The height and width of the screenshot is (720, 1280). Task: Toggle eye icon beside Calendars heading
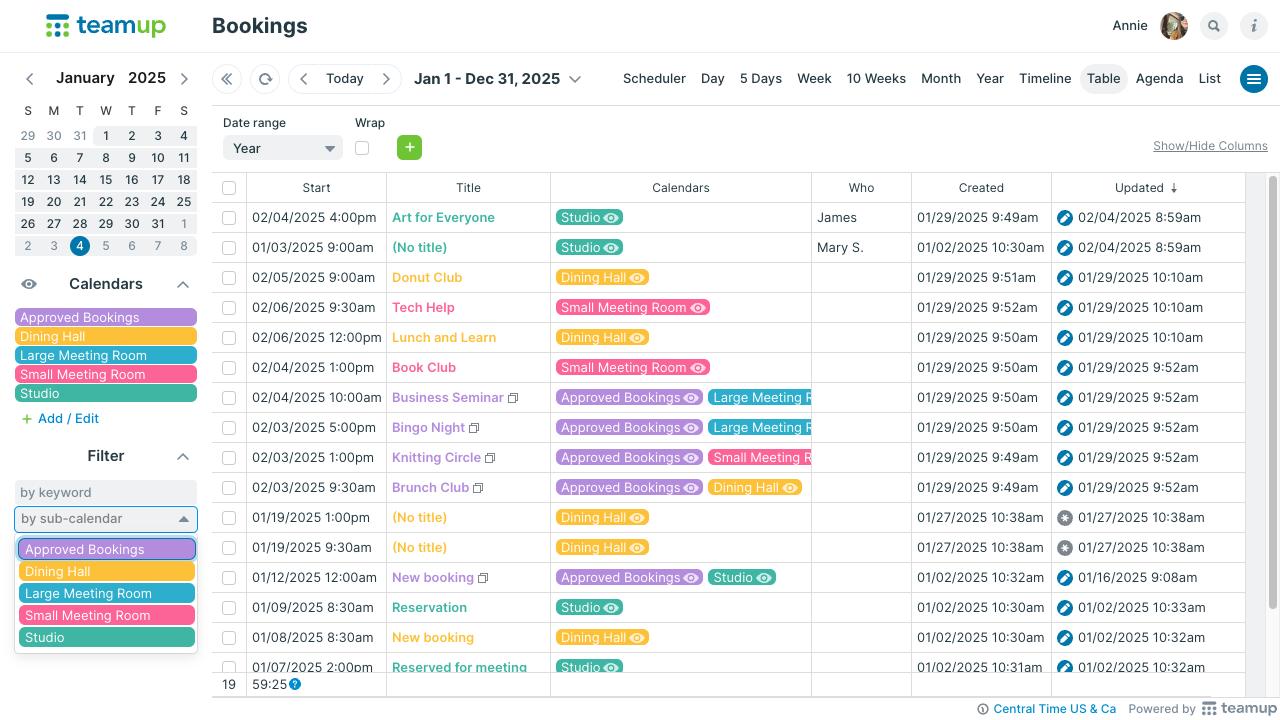pyautogui.click(x=30, y=284)
